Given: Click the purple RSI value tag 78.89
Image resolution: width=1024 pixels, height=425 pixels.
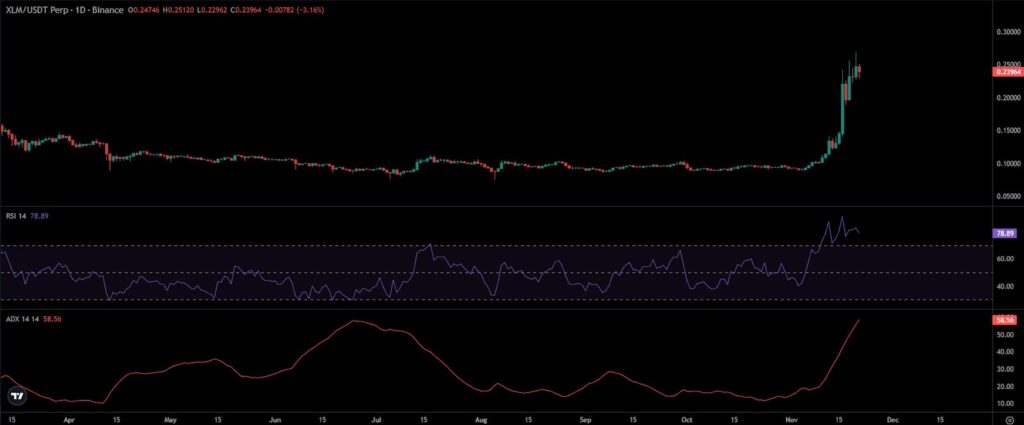Looking at the screenshot, I should [x=1004, y=232].
